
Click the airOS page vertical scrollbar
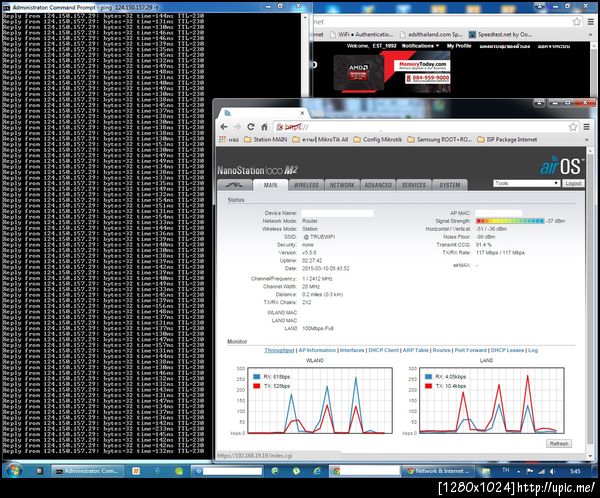590,302
